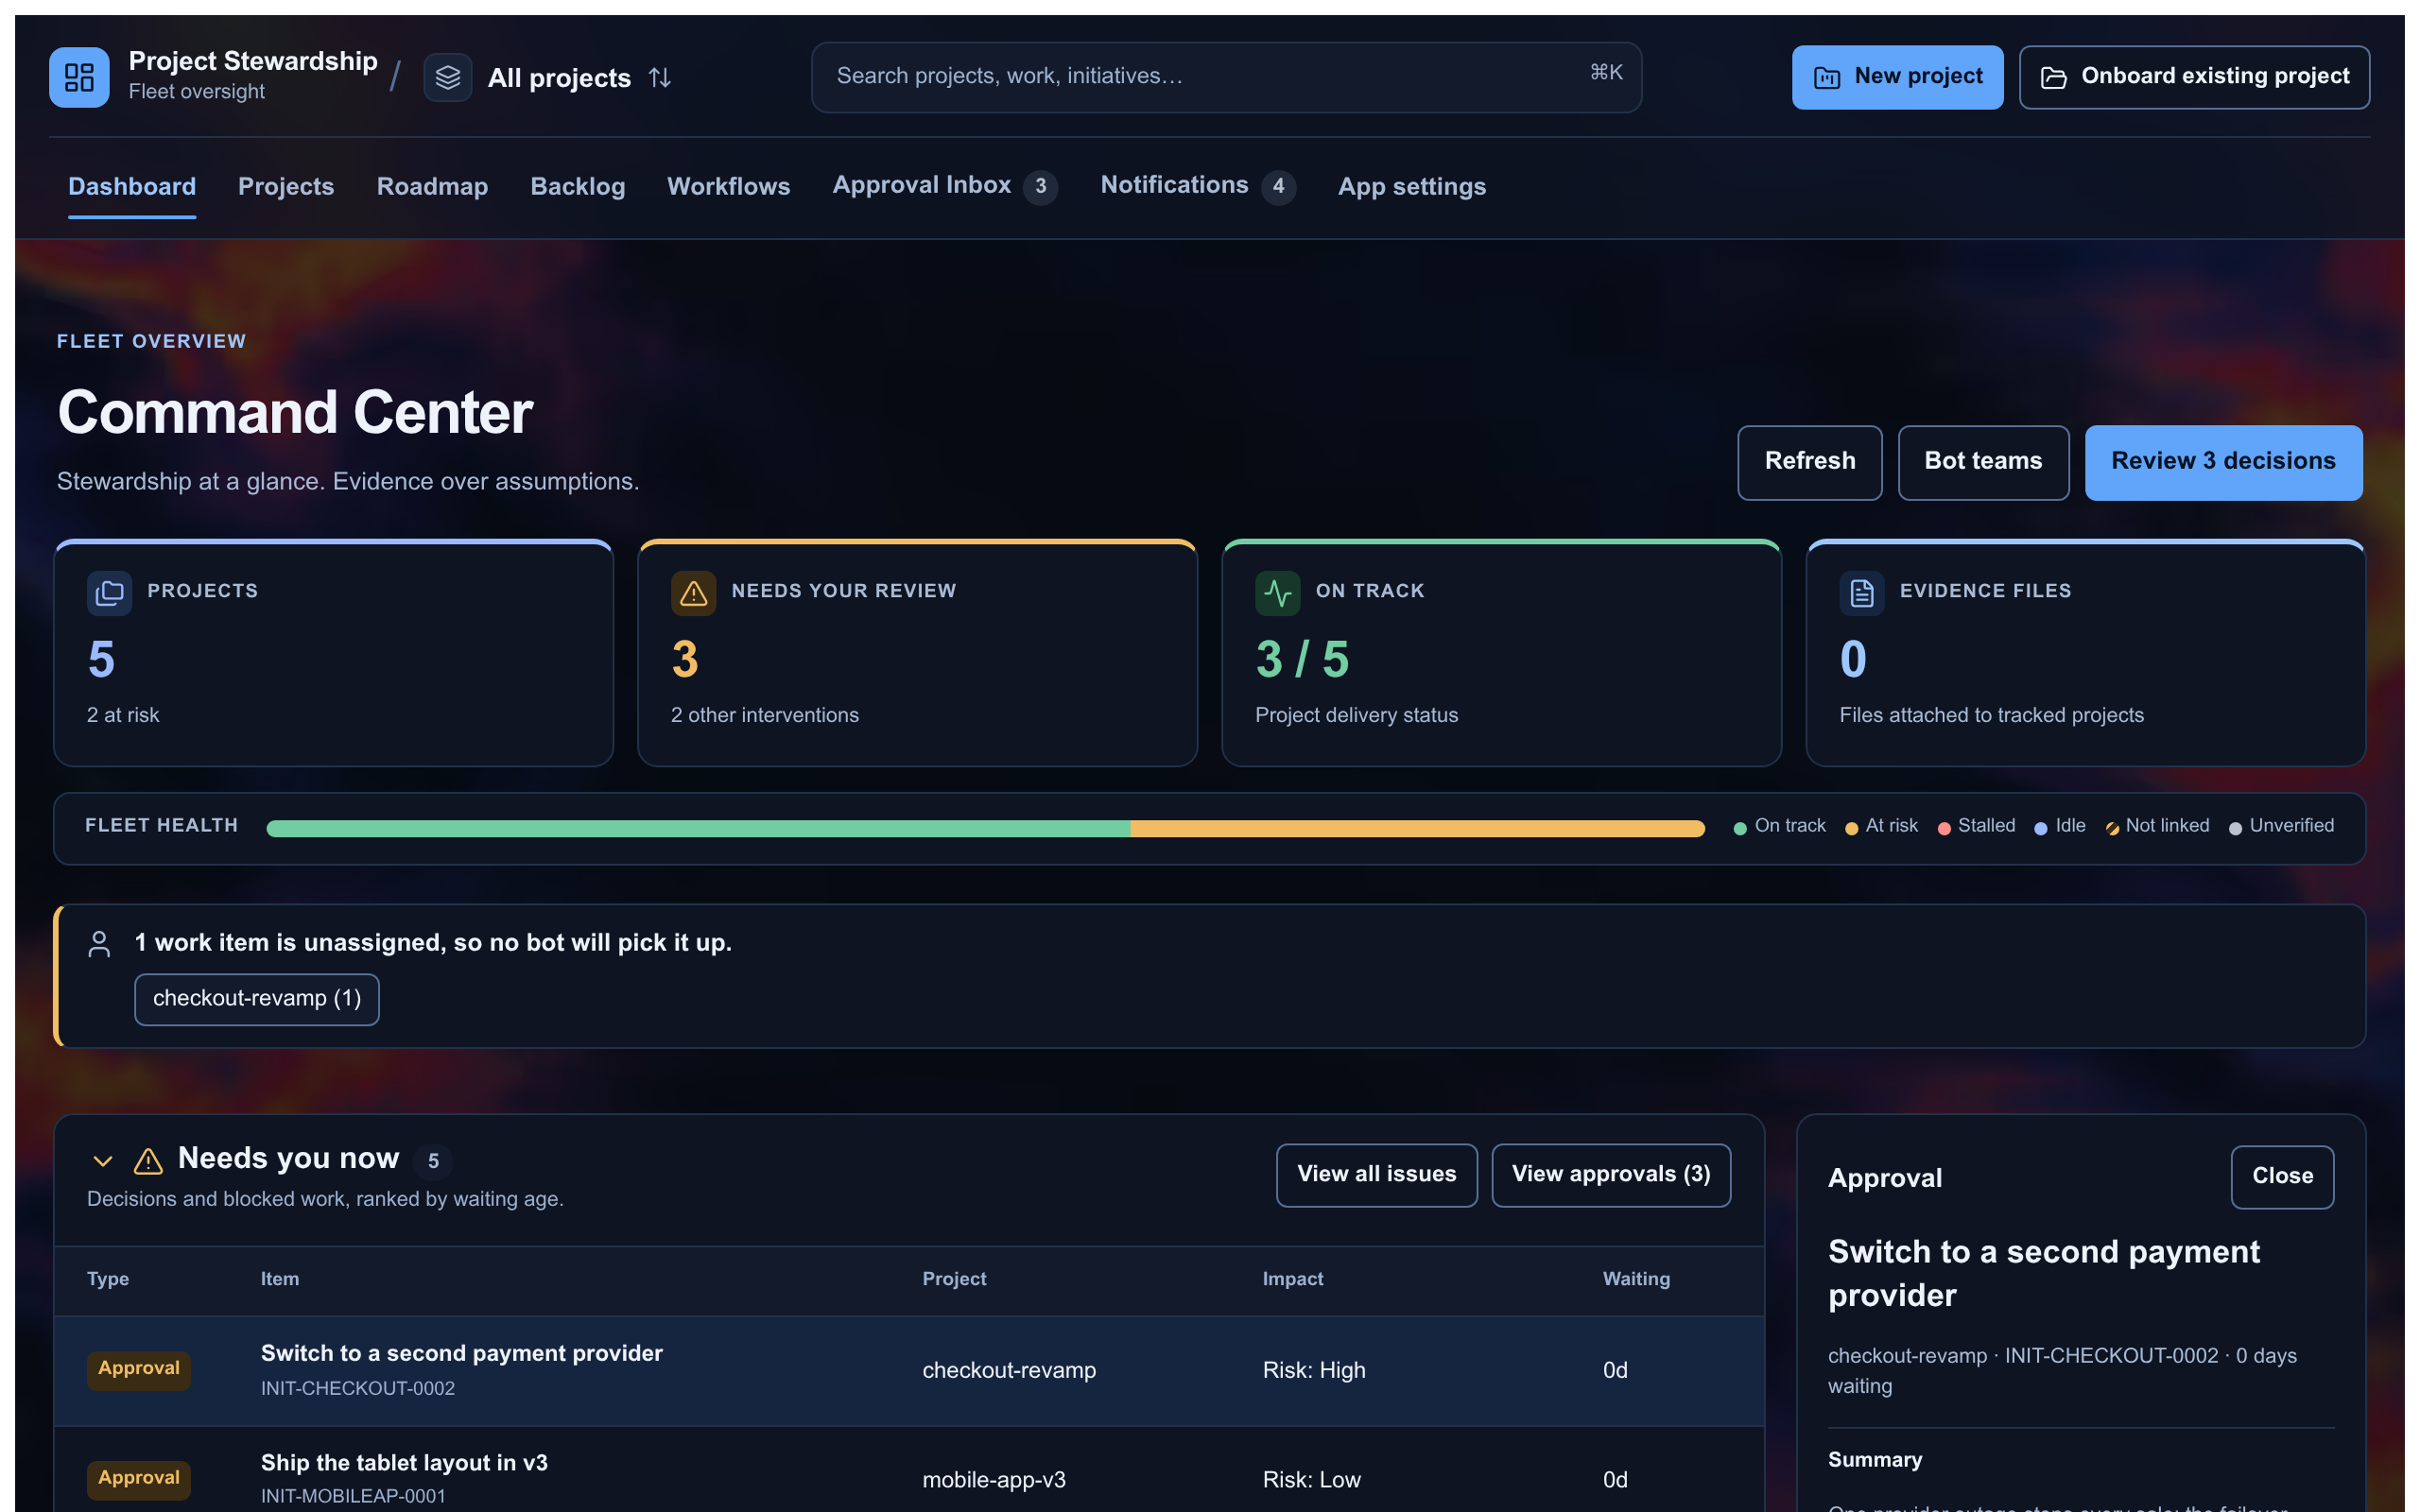Click the Stalled legend entry
Viewport: 2420px width, 1512px height.
point(1976,826)
